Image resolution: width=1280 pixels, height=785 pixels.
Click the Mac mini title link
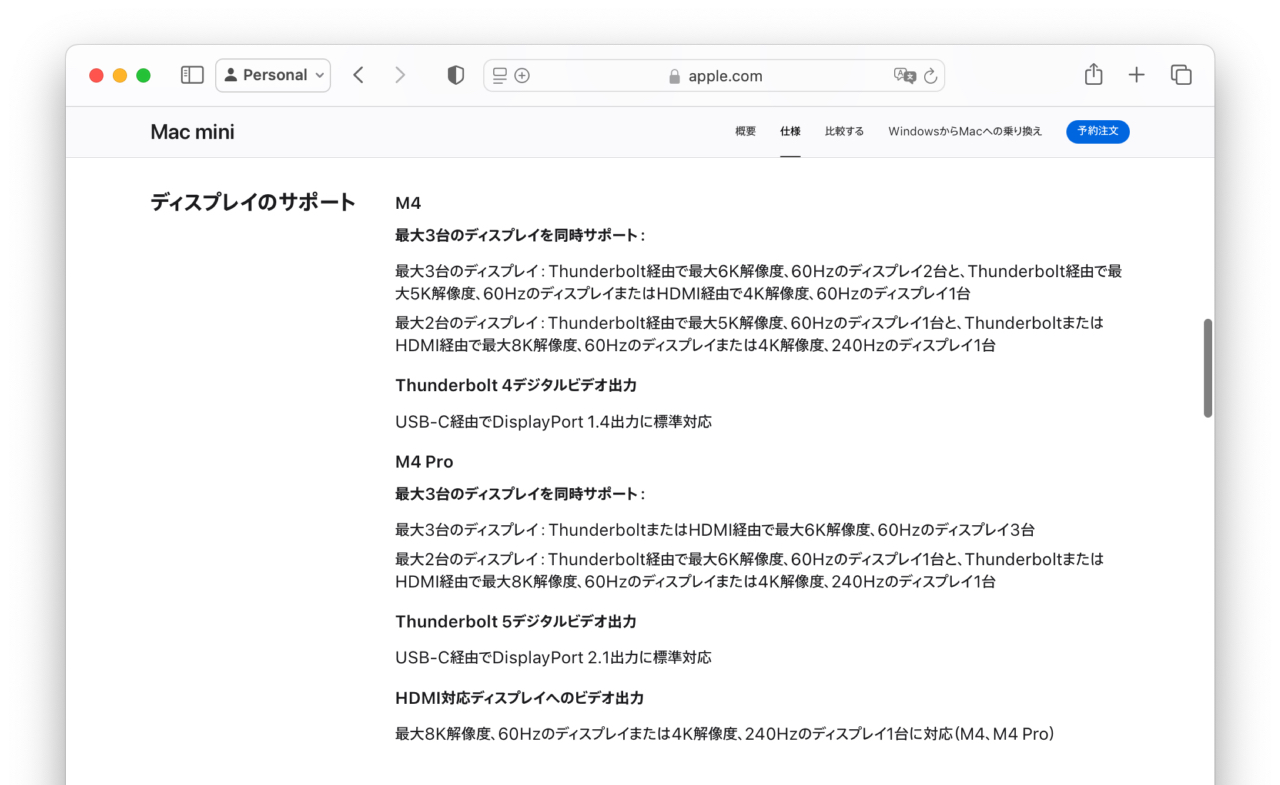193,132
